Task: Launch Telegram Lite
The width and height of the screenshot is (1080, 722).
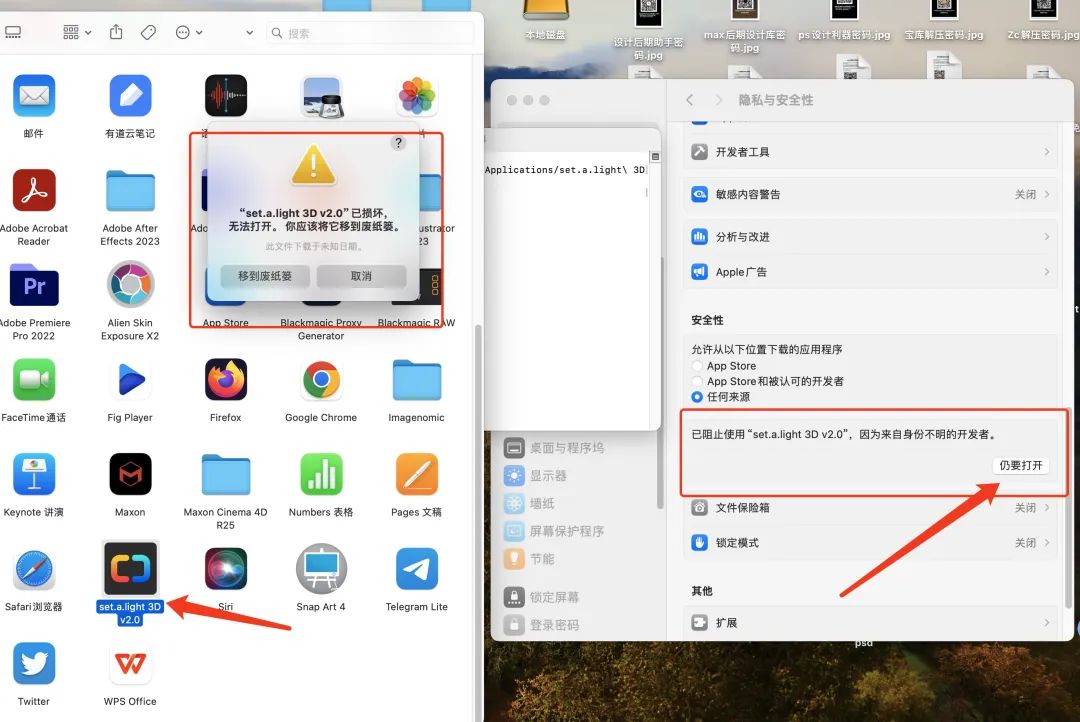Action: 417,569
